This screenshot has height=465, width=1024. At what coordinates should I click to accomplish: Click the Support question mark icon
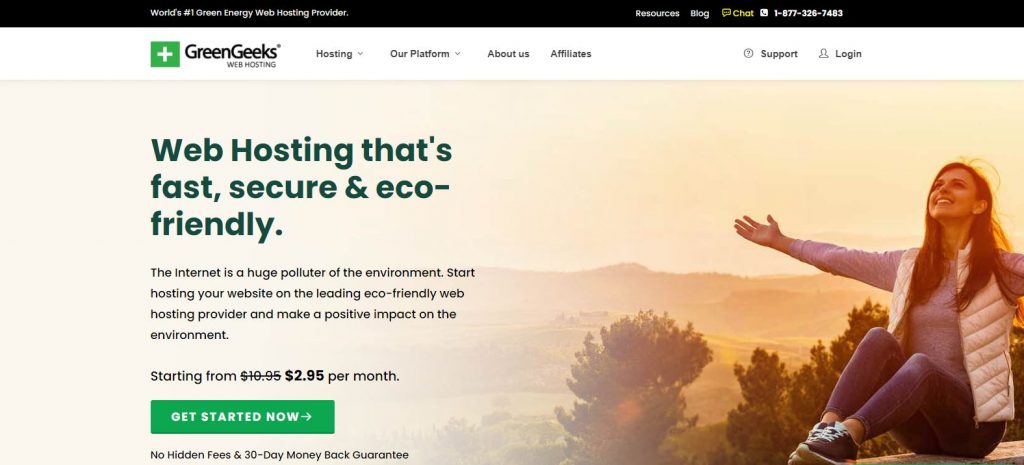pos(748,54)
